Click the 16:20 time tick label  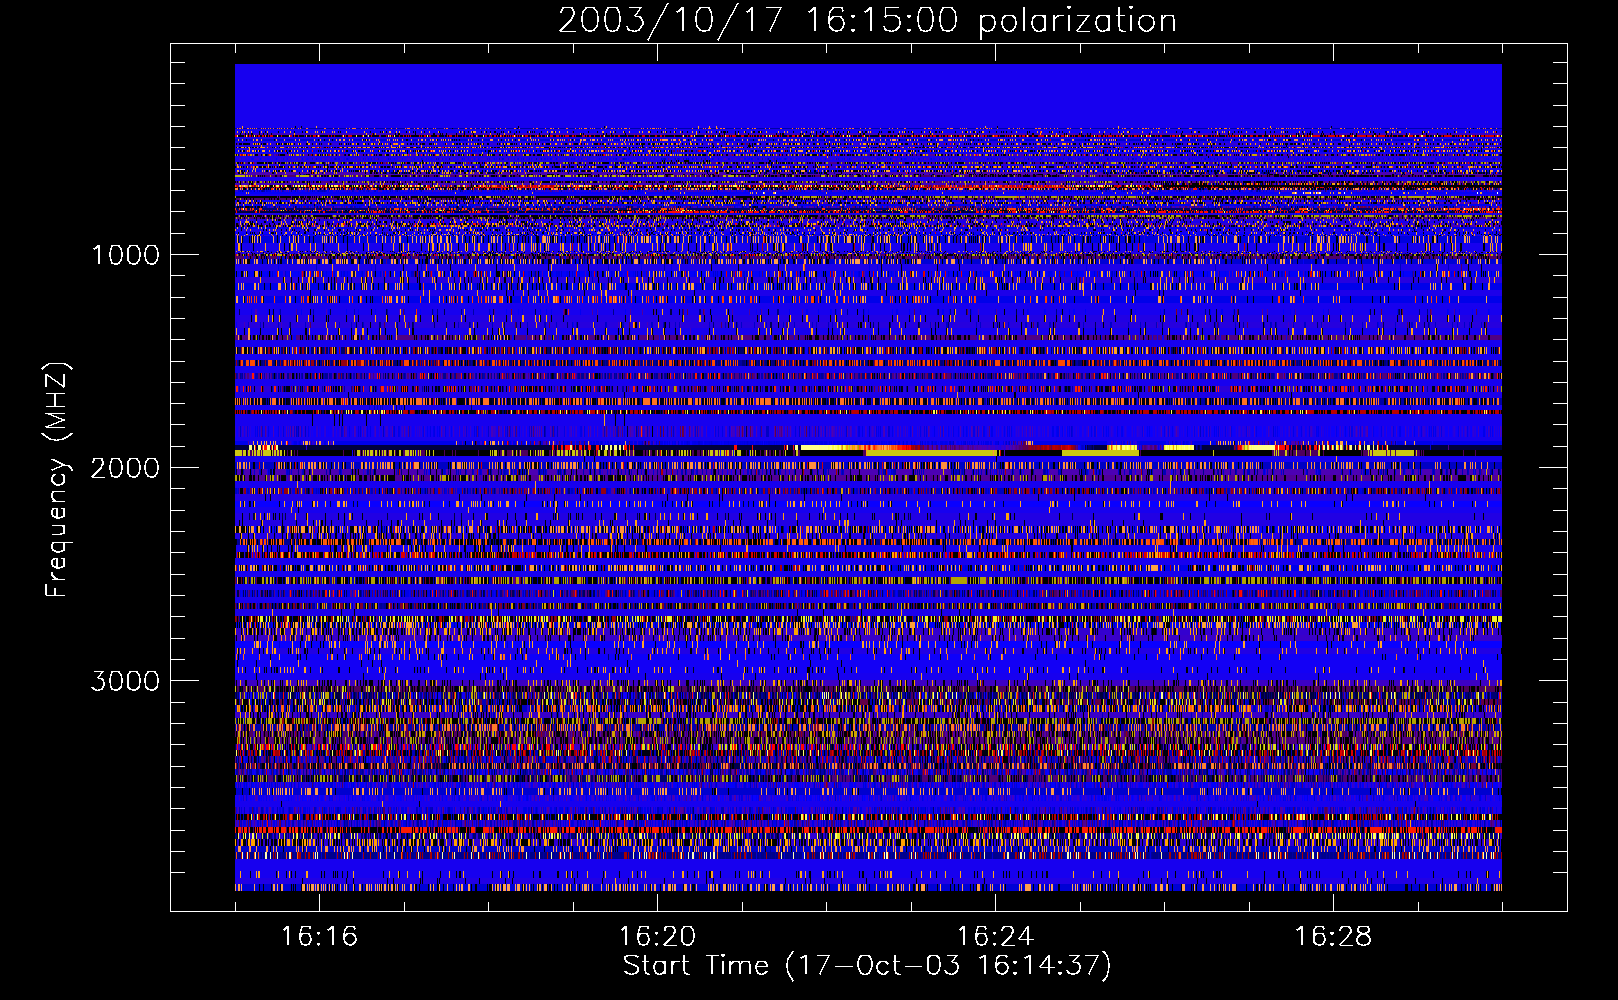[x=657, y=937]
